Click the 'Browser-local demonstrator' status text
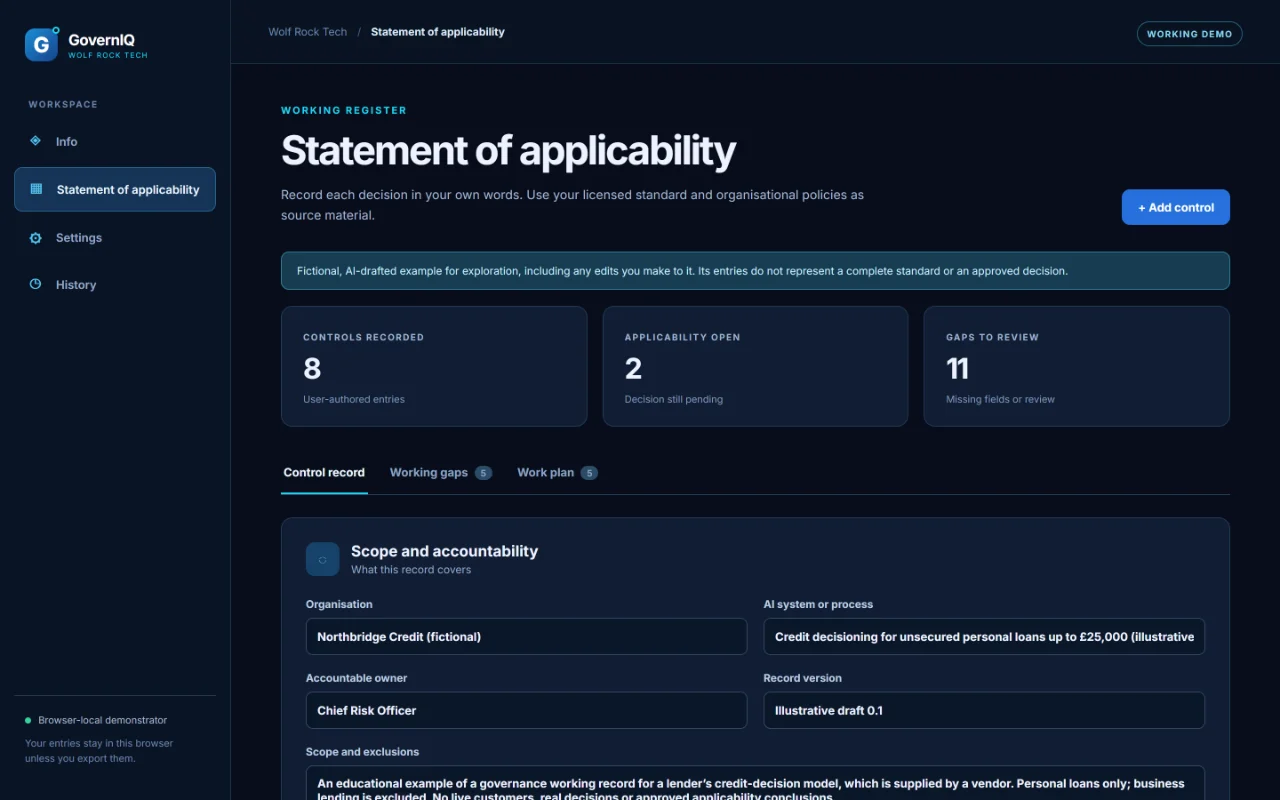1280x800 pixels. click(103, 720)
